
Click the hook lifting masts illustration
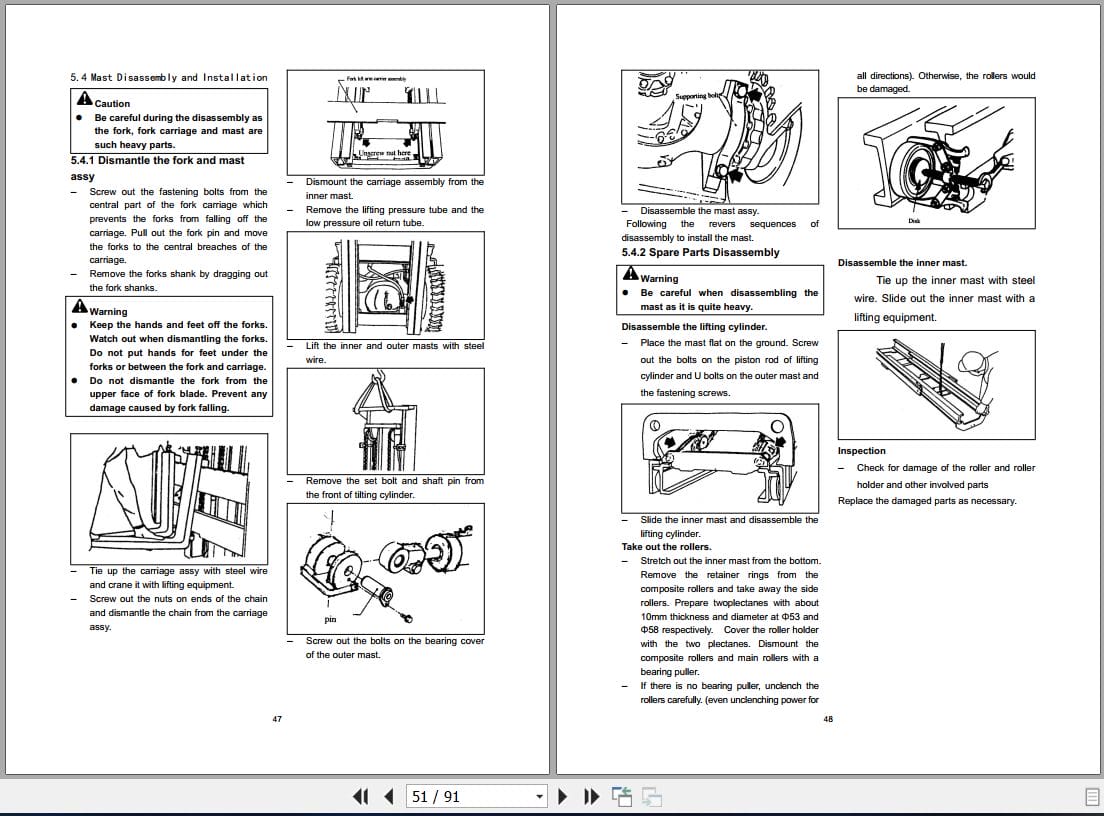click(x=386, y=421)
